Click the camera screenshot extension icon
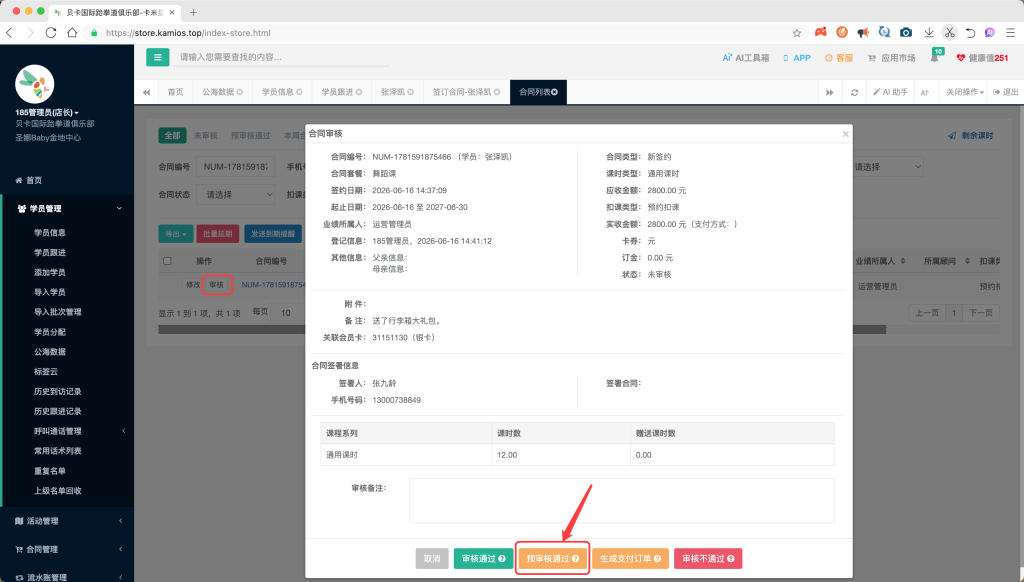This screenshot has height=582, width=1024. (906, 32)
